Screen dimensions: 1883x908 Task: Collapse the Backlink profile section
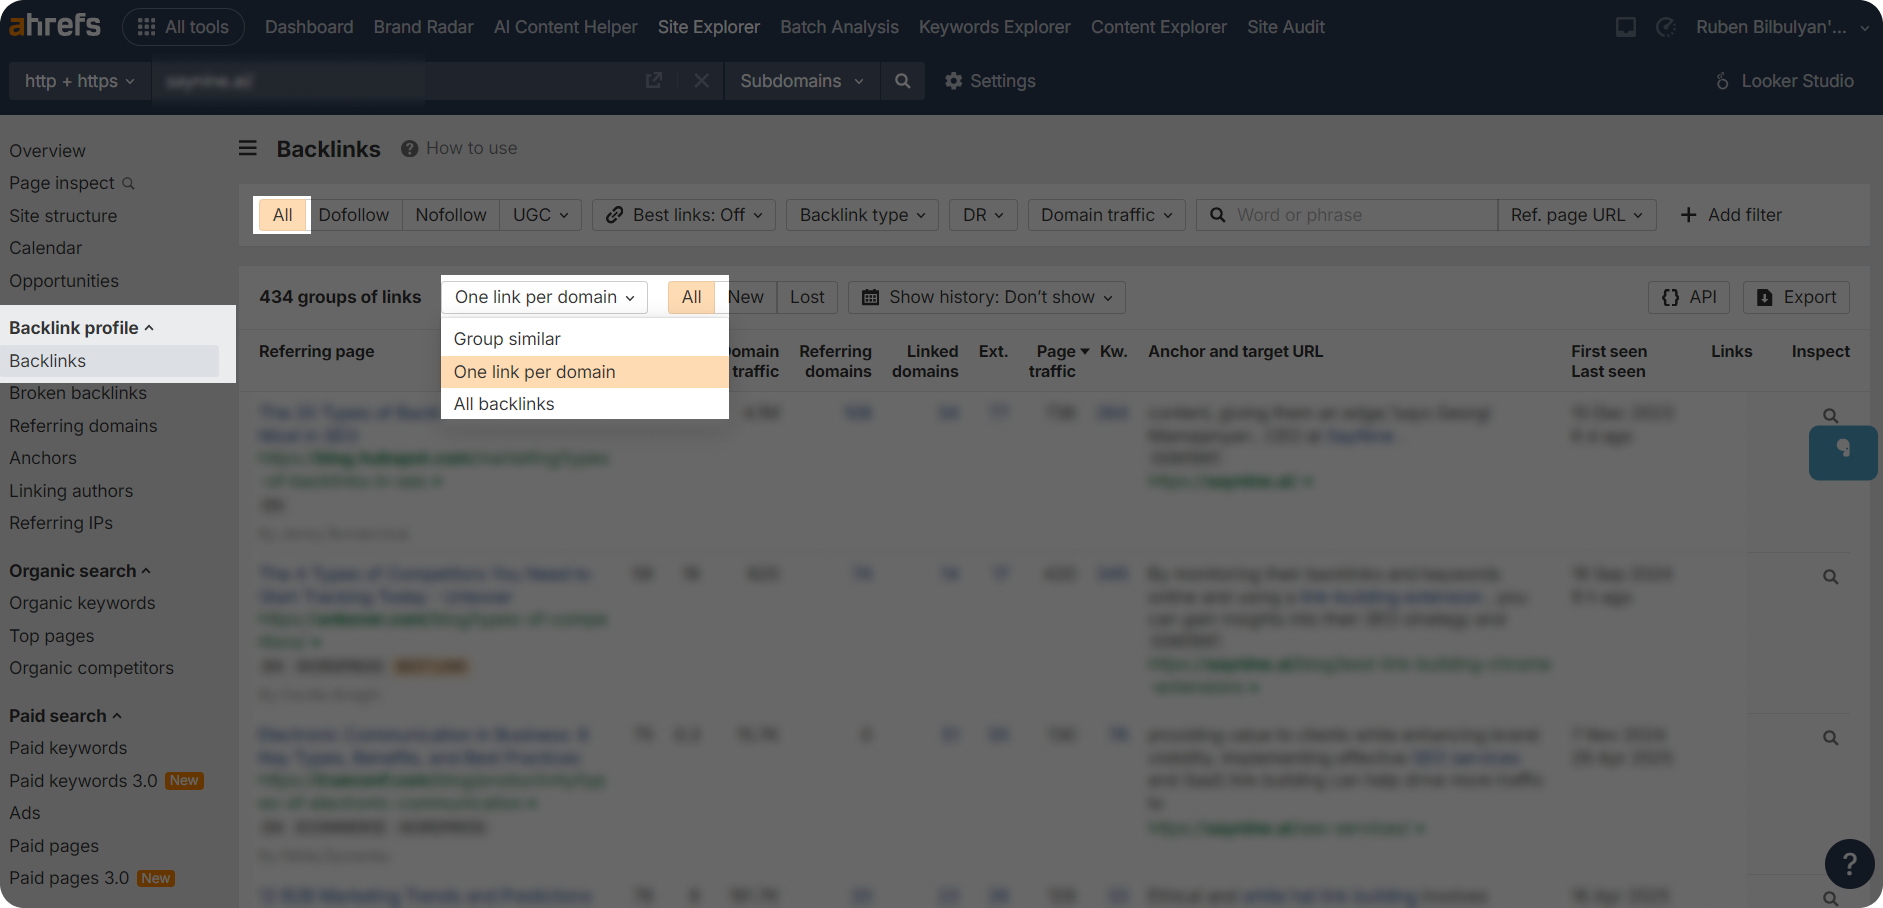tap(81, 328)
